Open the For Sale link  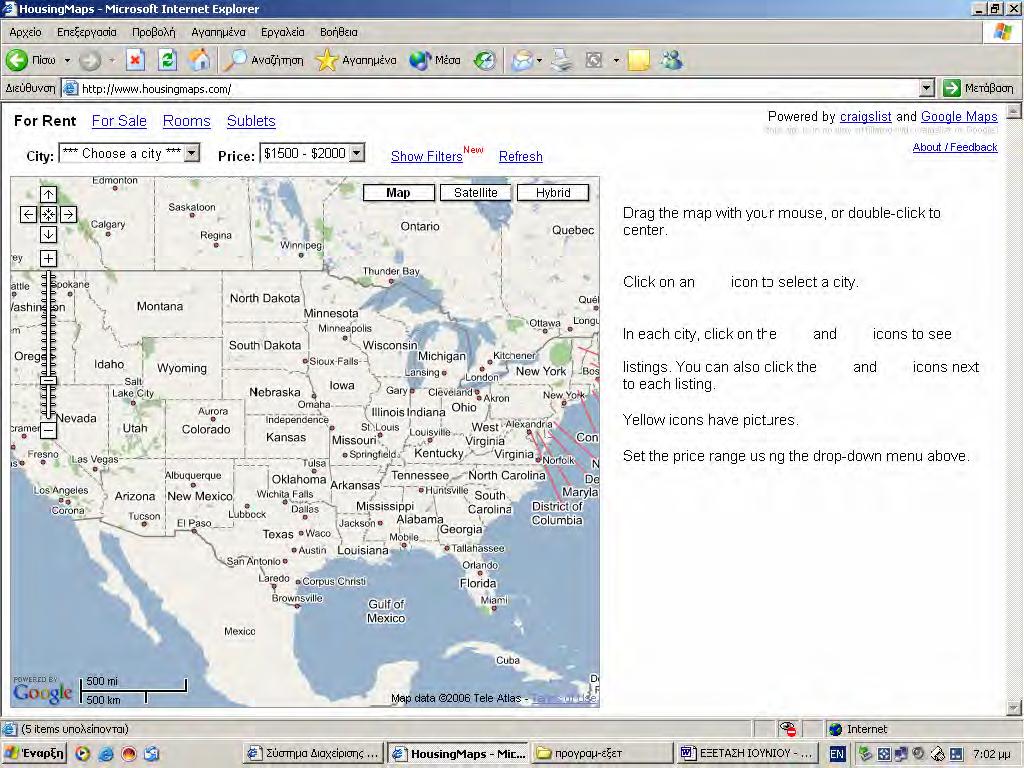point(120,121)
